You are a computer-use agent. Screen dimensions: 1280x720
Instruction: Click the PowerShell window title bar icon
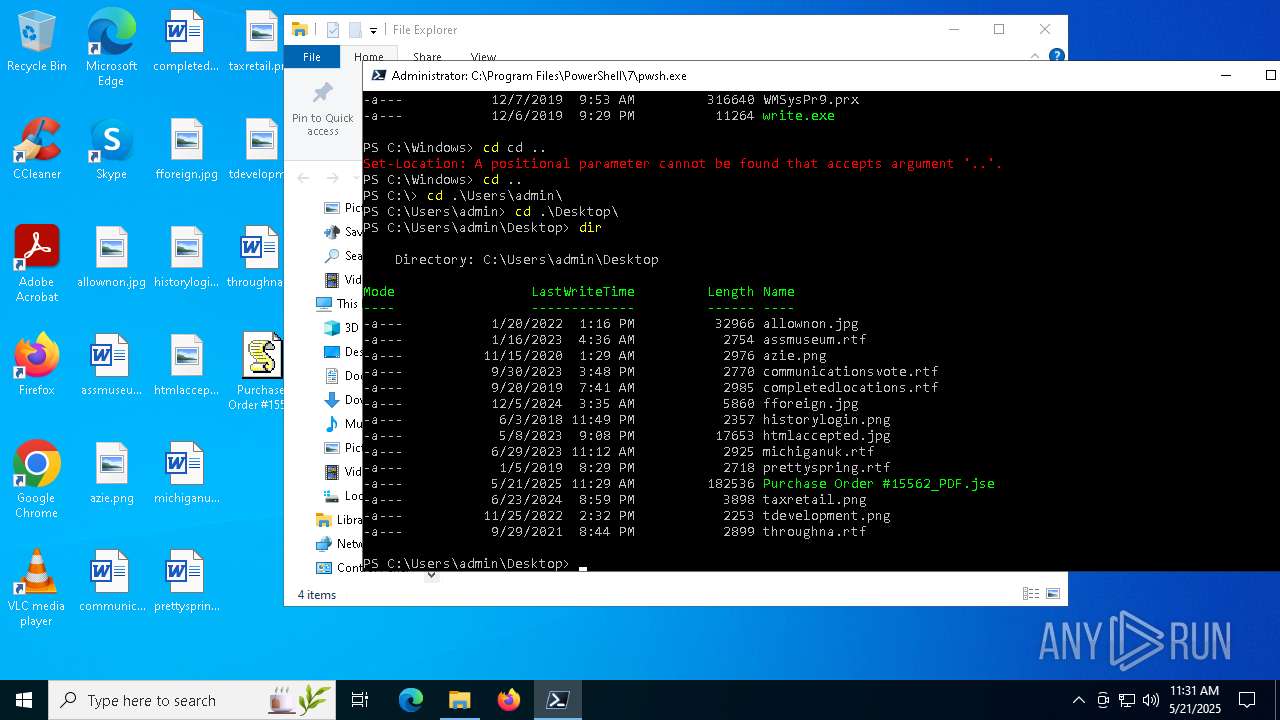[x=379, y=75]
